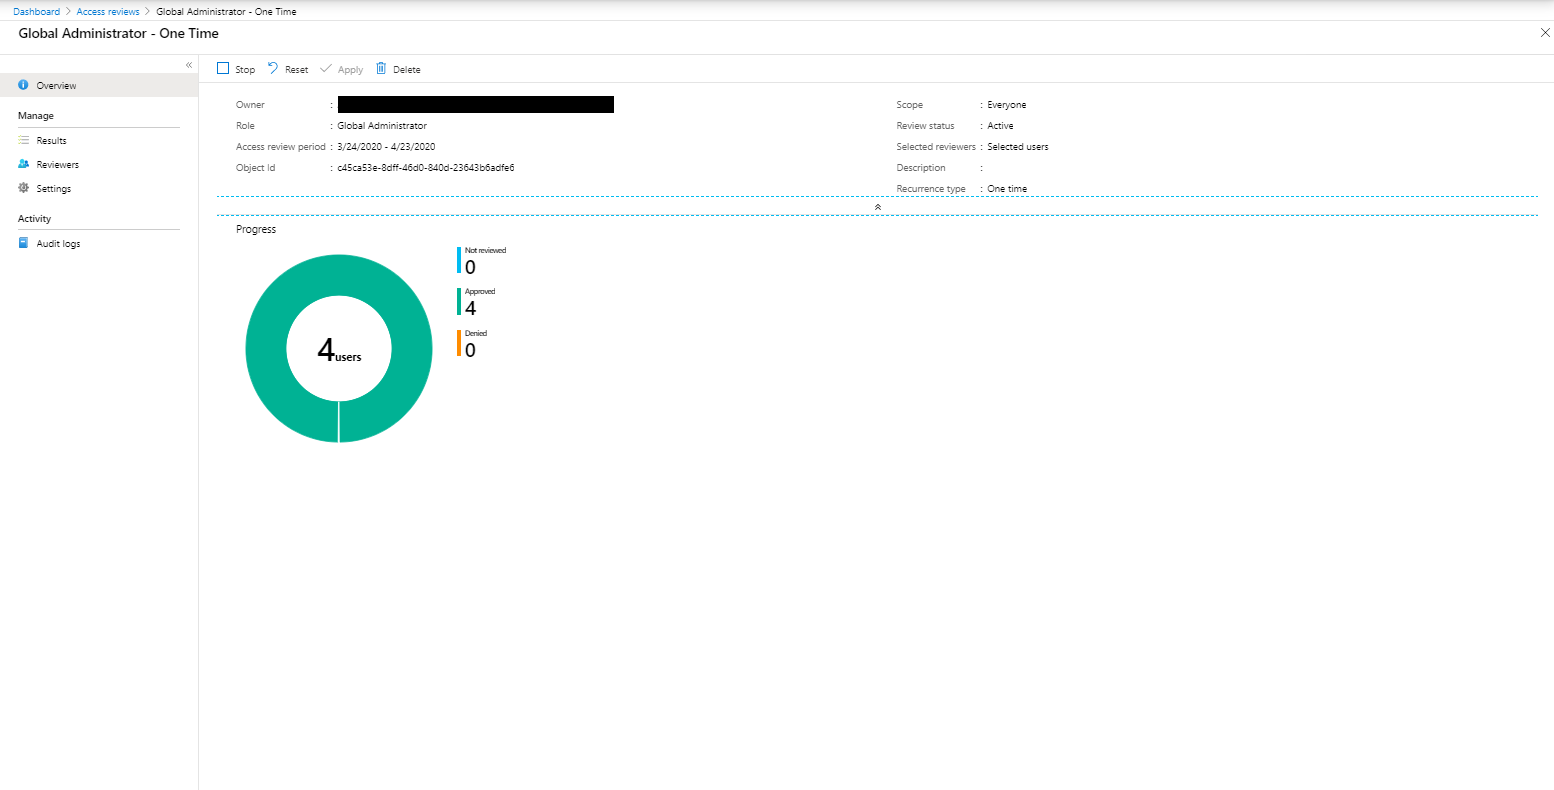Image resolution: width=1554 pixels, height=790 pixels.
Task: Click the Apply checkmark icon
Action: click(x=326, y=68)
